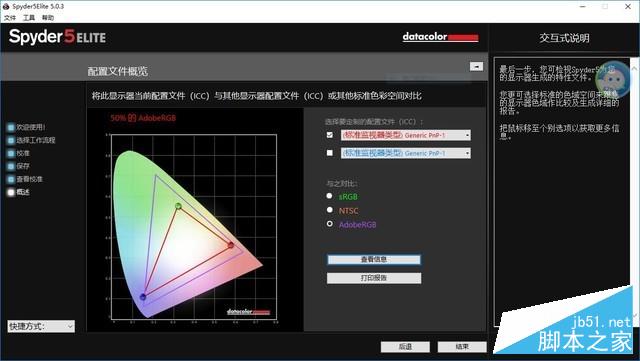Viewport: 640px width, 361px height.
Task: Click the blue primary point on gamut chart
Action: [143, 297]
